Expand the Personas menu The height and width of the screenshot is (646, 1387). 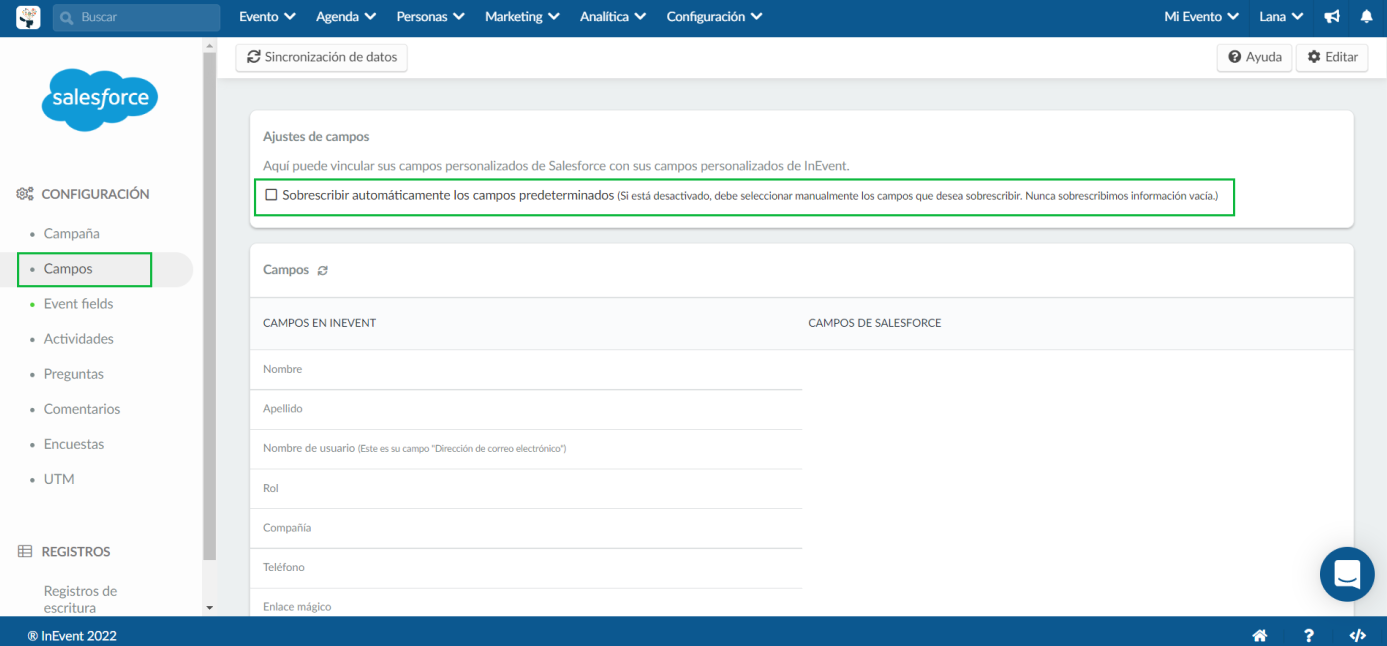click(430, 17)
